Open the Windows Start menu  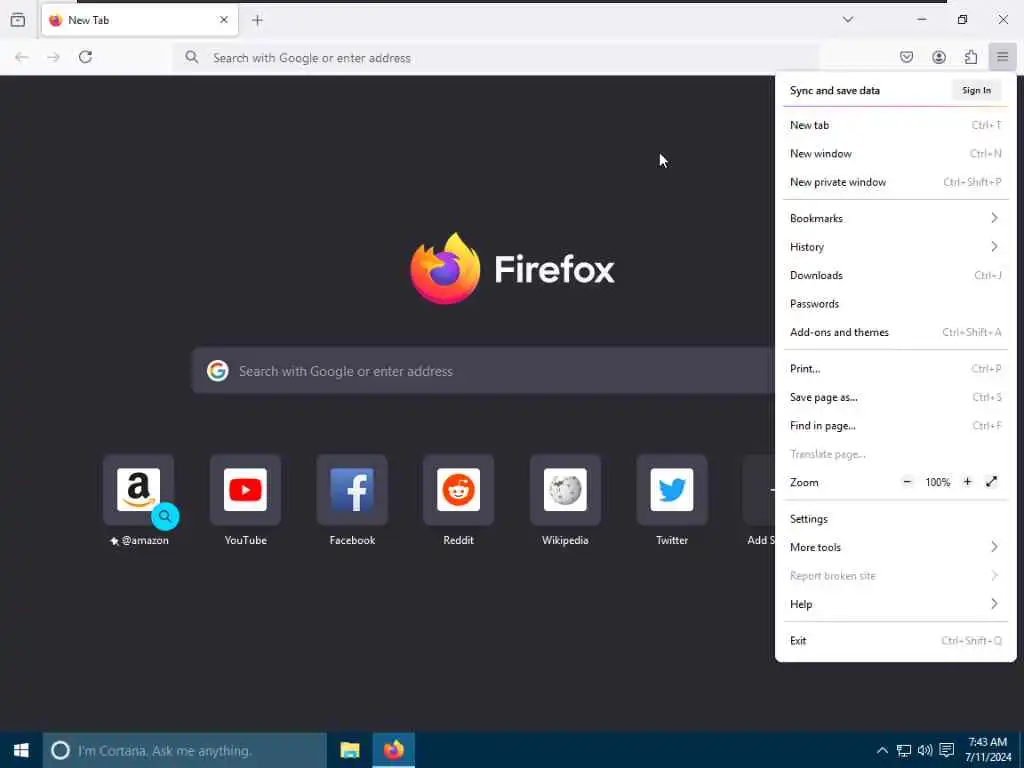[21, 750]
